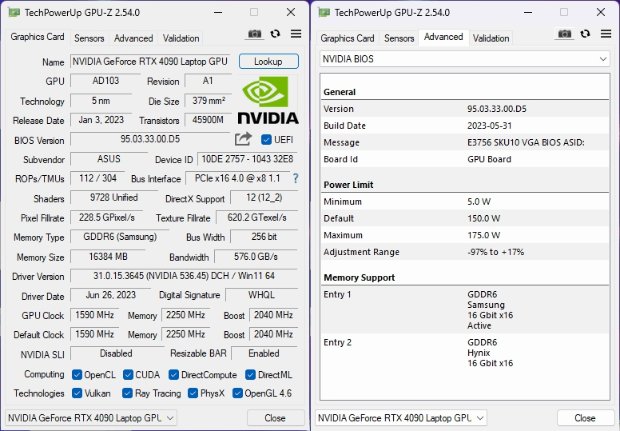Click the Bandwidth value 576.0 GB/s
Viewport: 620px width, 431px height.
[x=256, y=257]
